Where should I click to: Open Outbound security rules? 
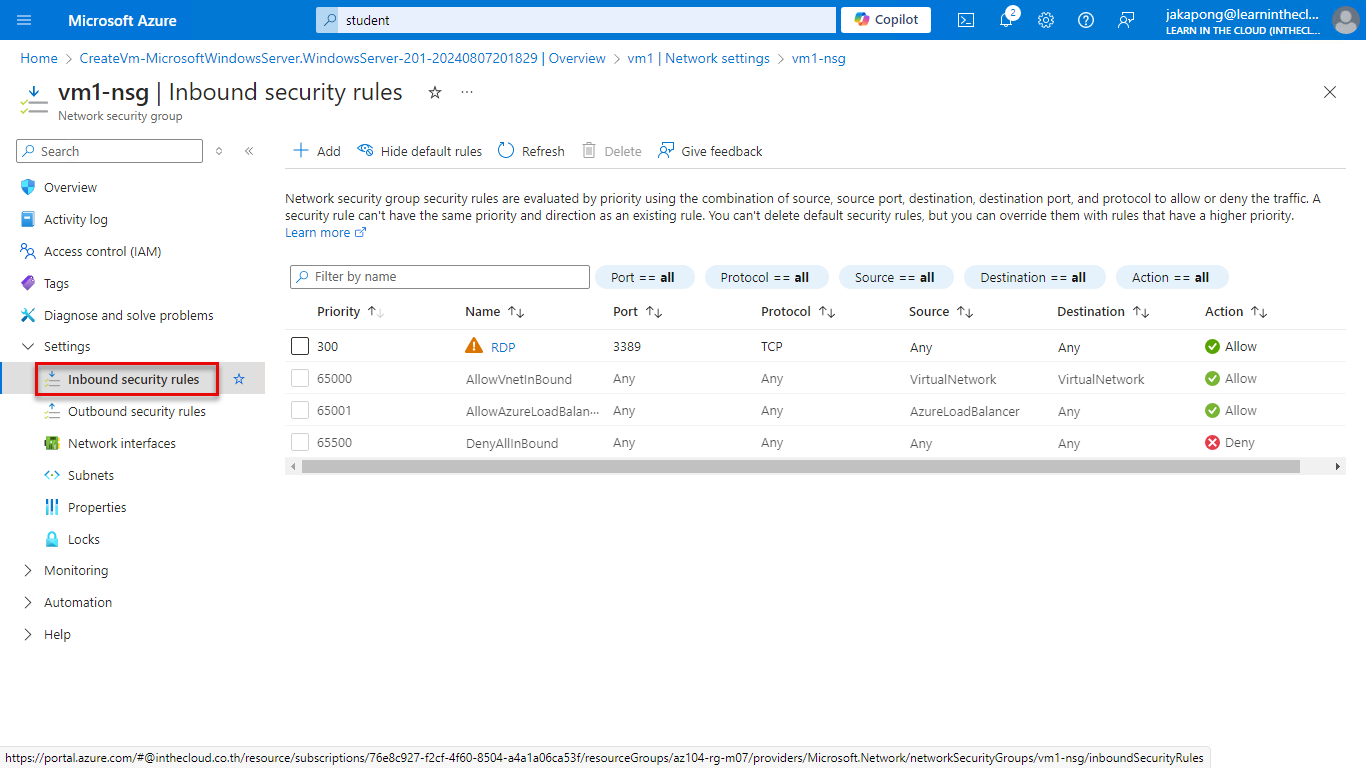(136, 411)
